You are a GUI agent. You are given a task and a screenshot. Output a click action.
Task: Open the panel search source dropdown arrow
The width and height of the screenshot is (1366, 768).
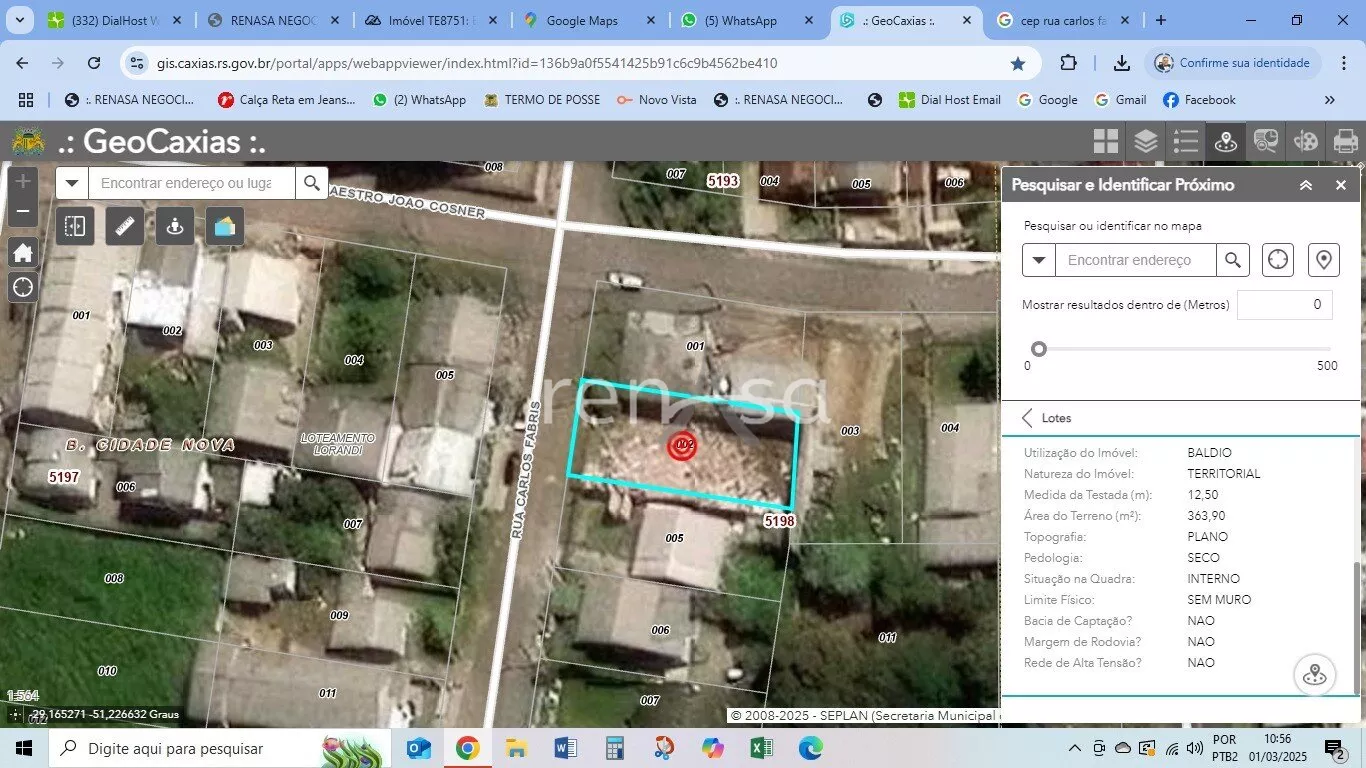[1039, 260]
